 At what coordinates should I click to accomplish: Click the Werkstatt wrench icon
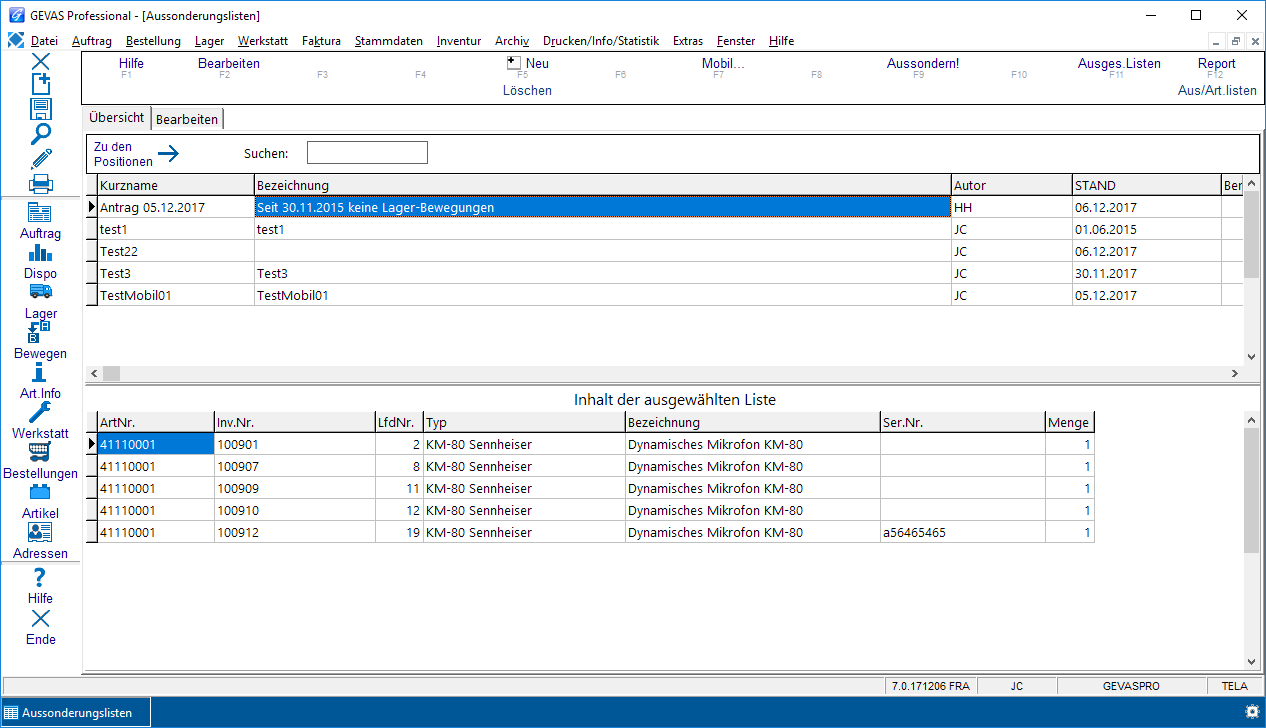point(41,412)
